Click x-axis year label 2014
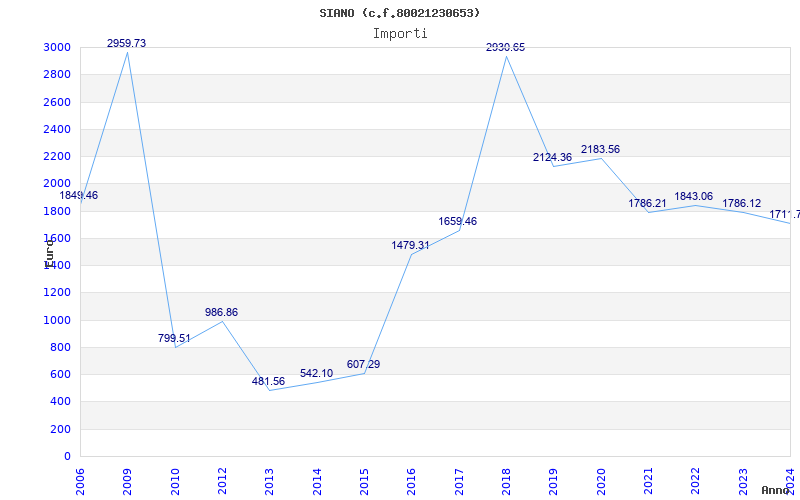 tap(317, 482)
